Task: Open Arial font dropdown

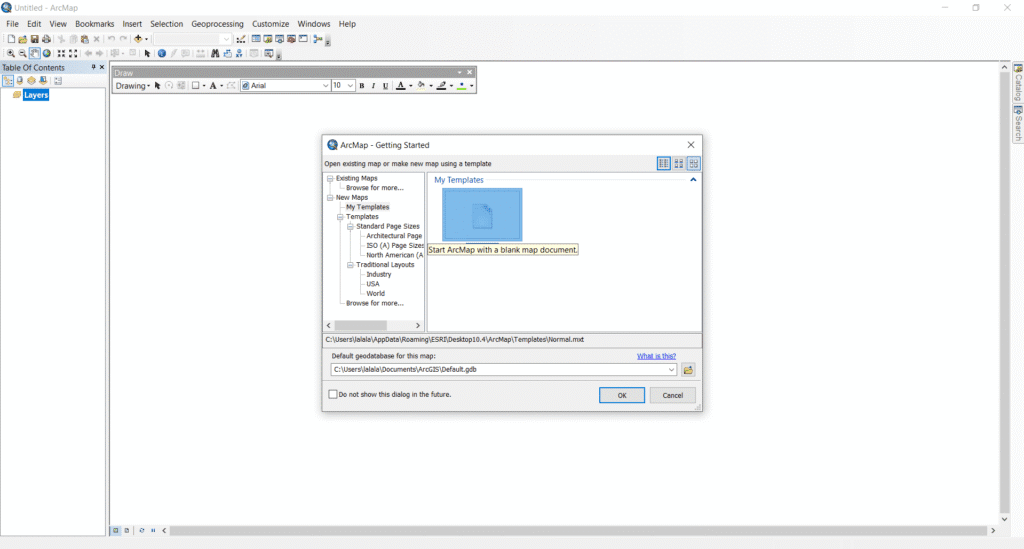Action: coord(325,86)
